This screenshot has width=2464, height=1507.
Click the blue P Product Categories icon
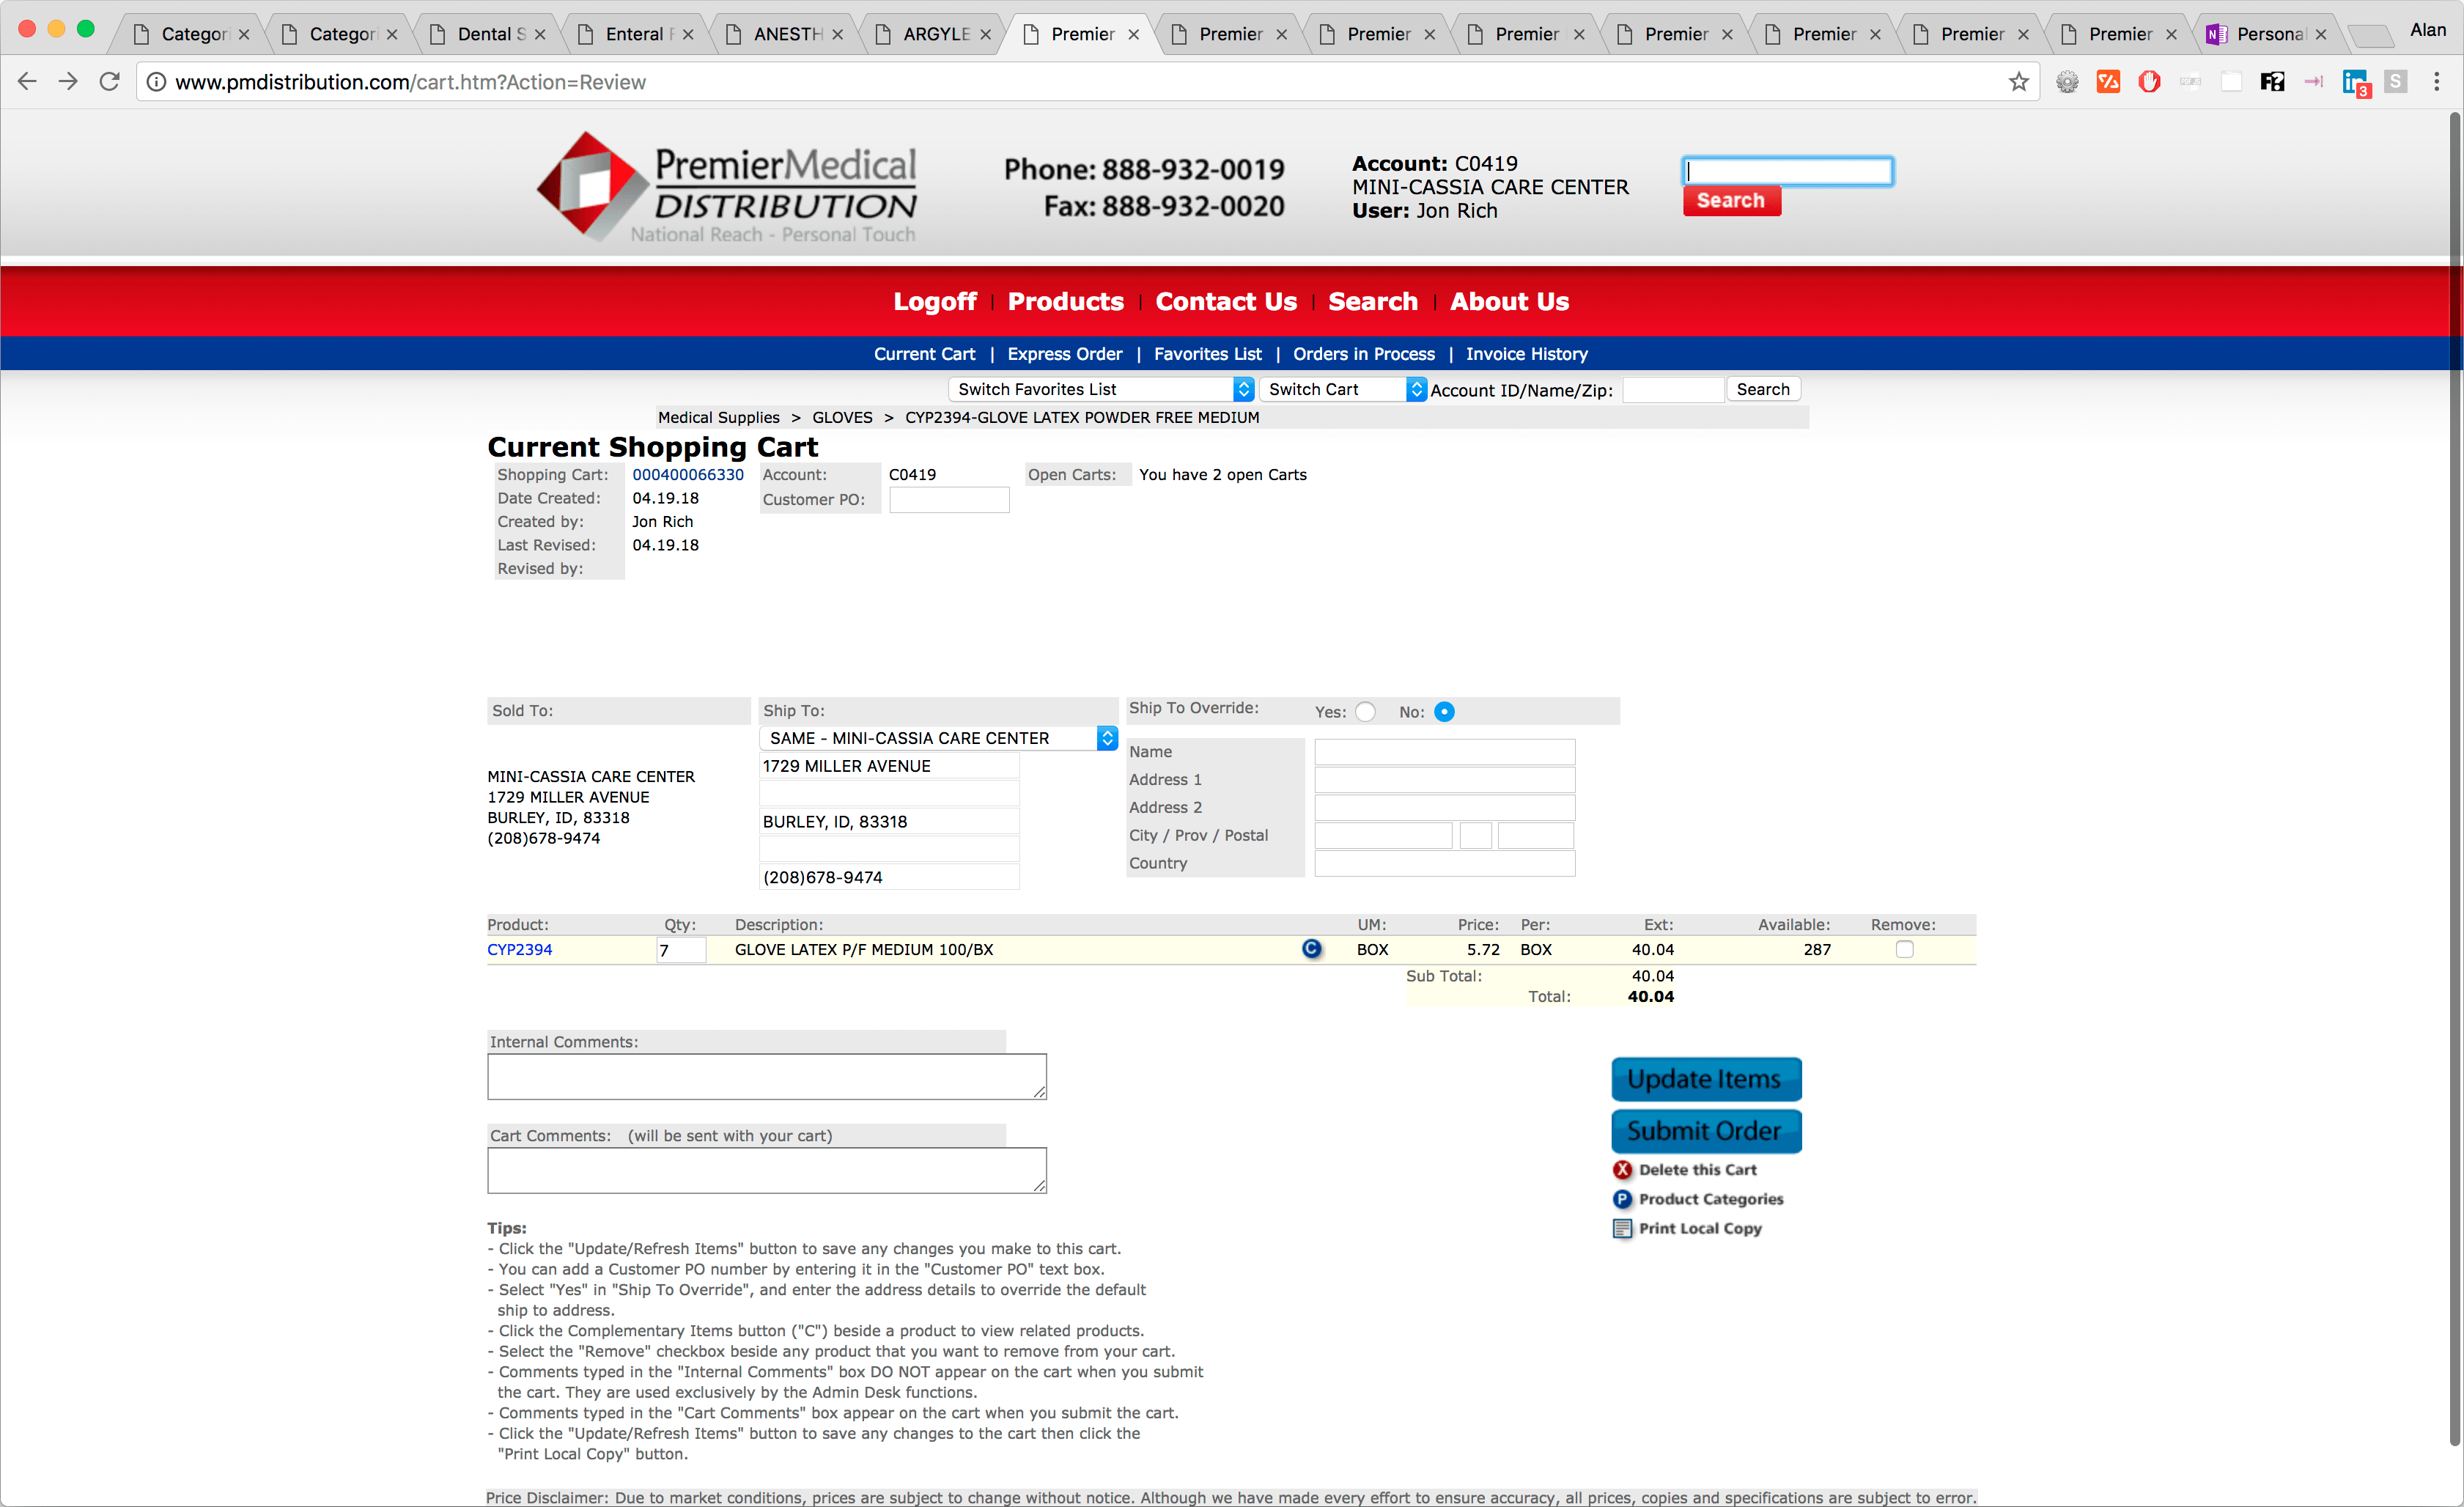tap(1622, 1199)
